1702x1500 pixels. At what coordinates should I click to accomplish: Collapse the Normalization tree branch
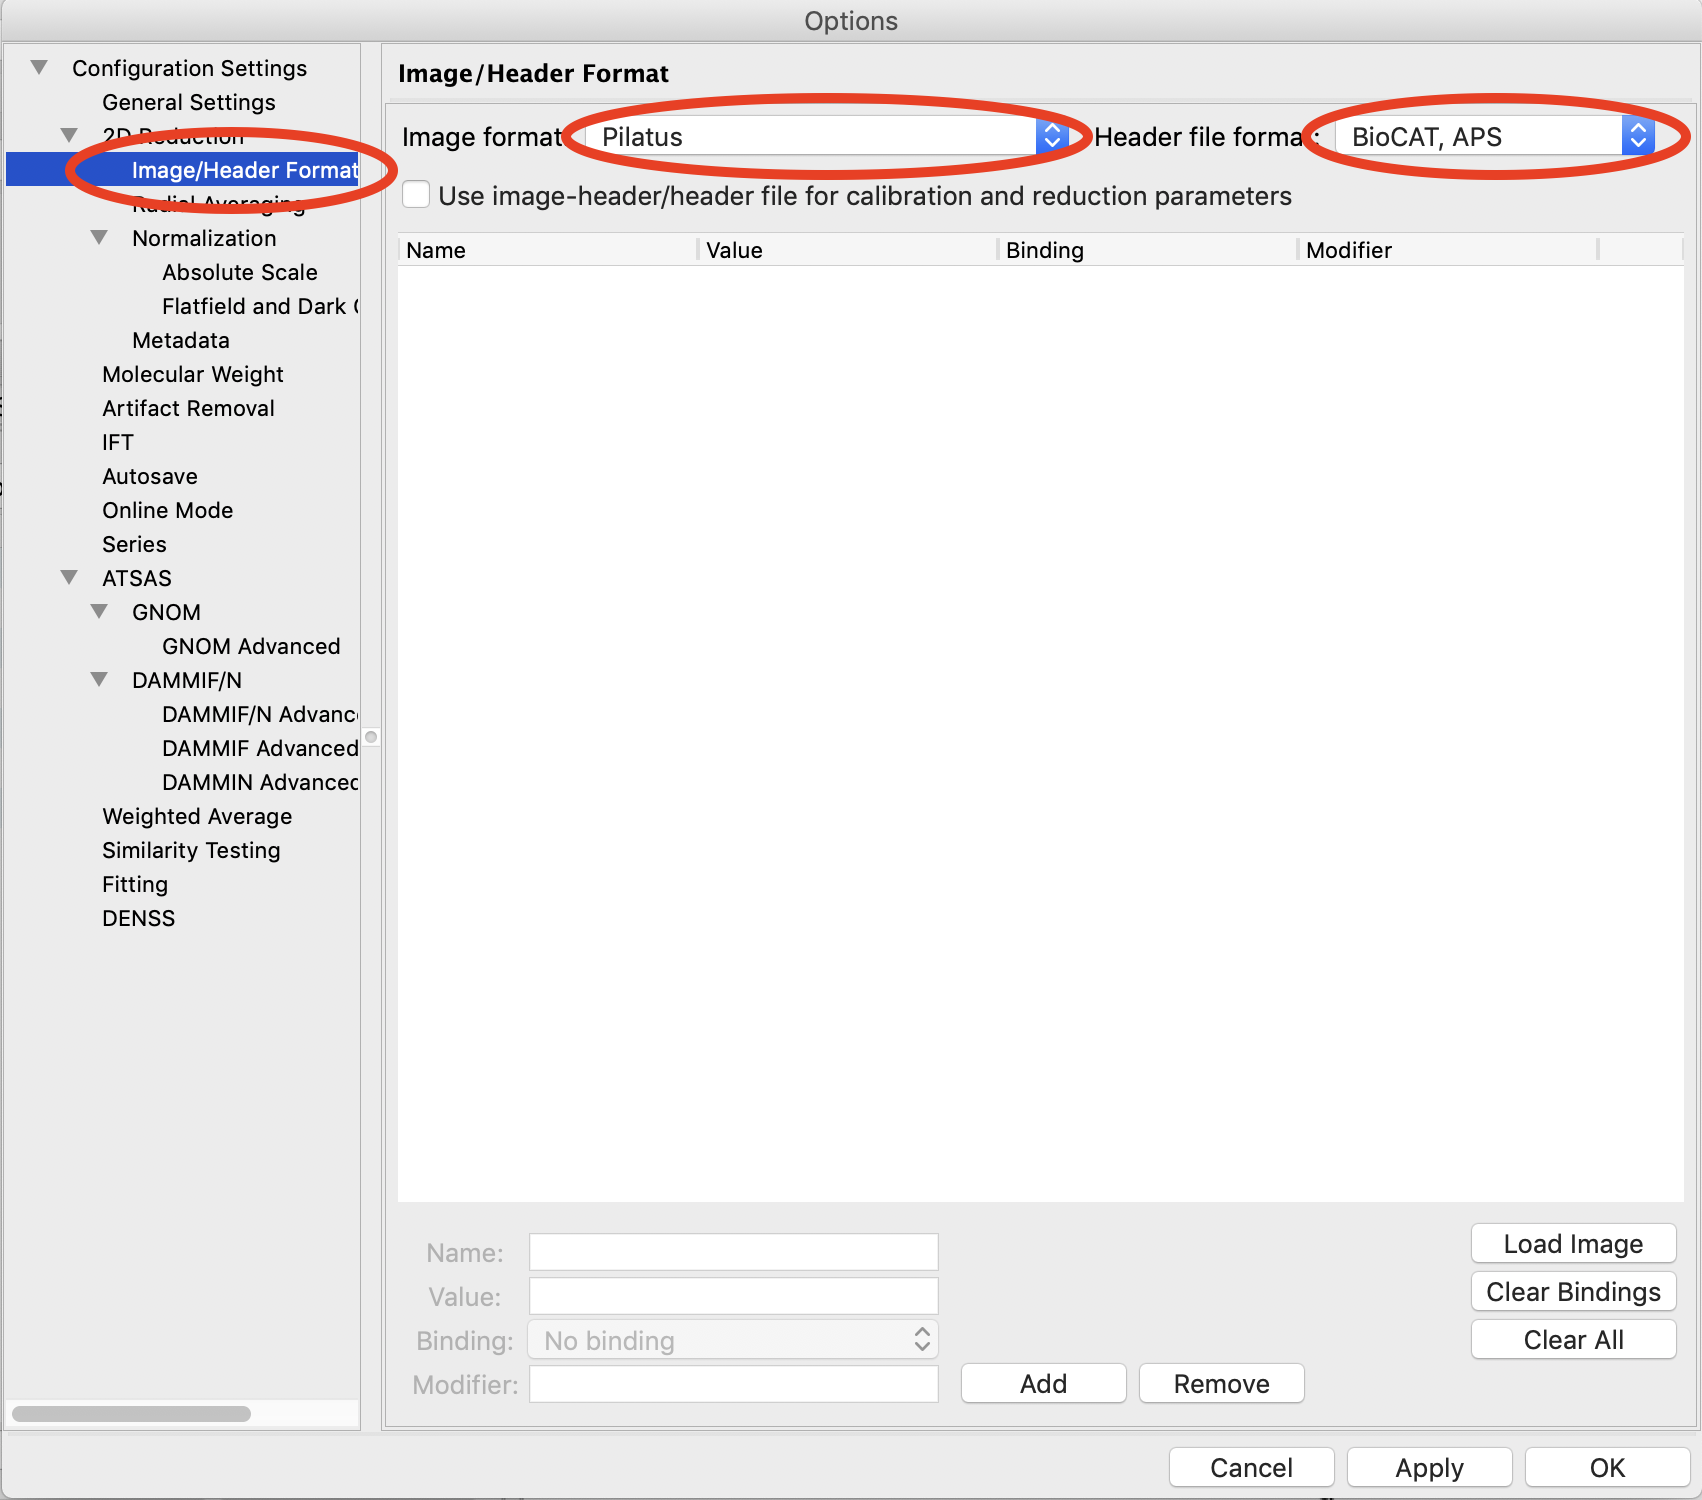tap(99, 238)
